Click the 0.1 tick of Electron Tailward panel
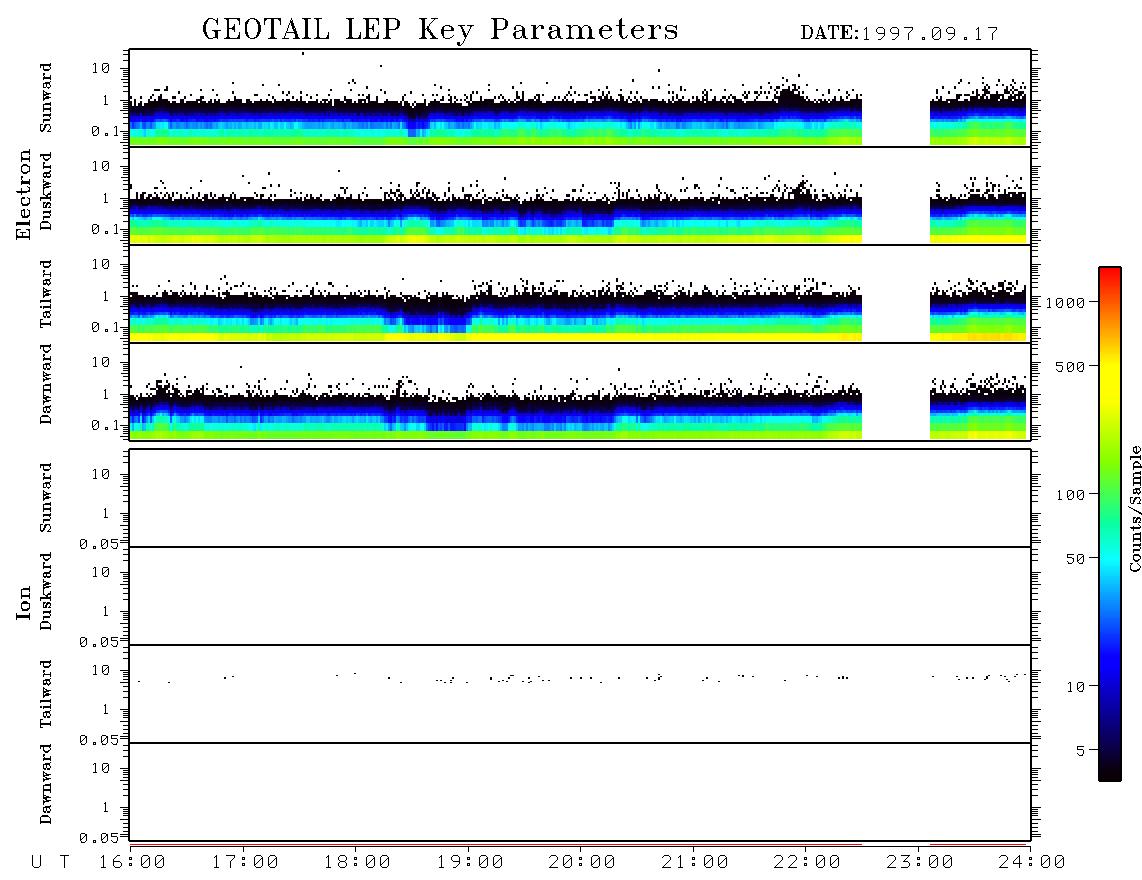This screenshot has height=880, width=1142. [104, 328]
